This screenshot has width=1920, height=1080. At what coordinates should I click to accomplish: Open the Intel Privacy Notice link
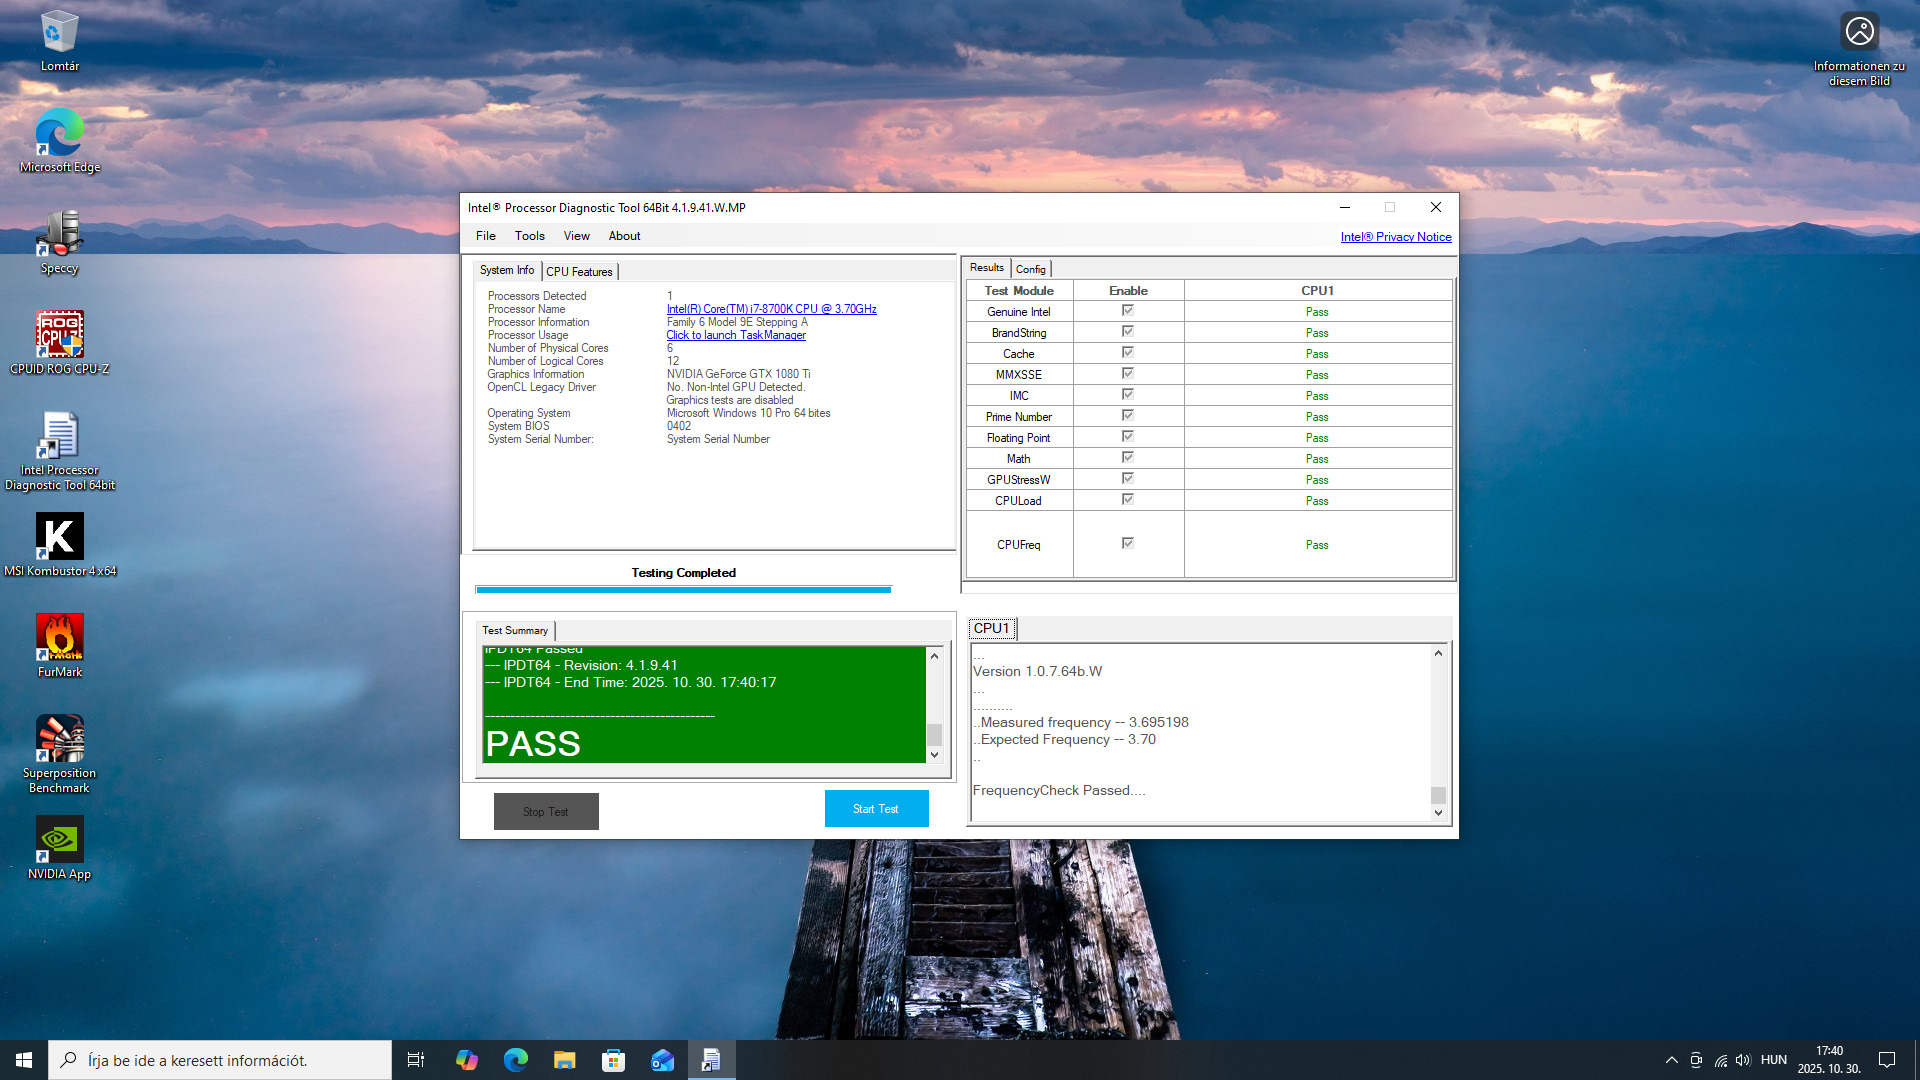[x=1395, y=237]
